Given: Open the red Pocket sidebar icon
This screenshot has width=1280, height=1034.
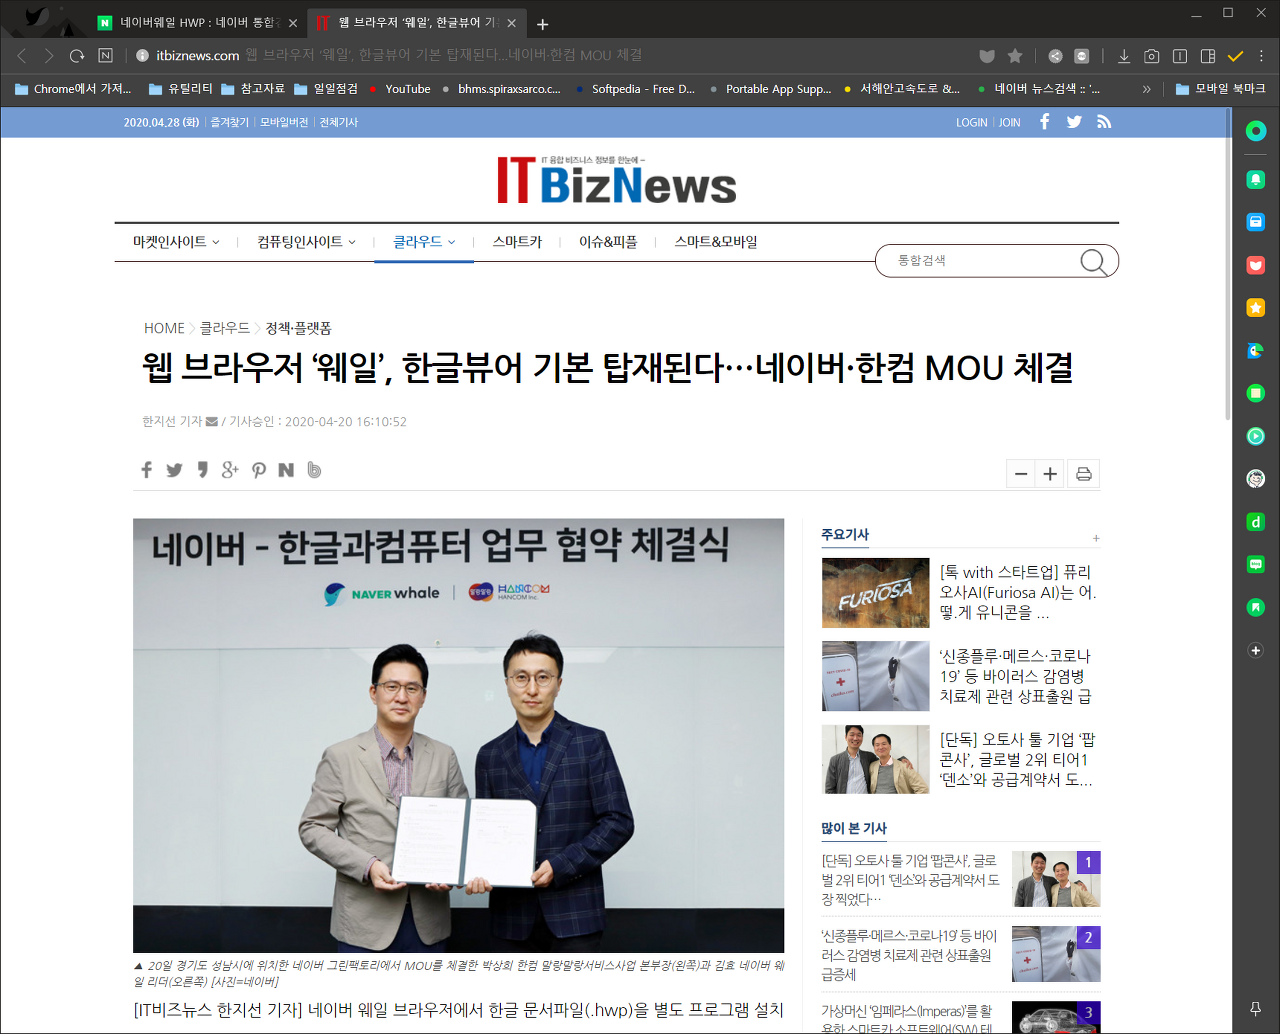Looking at the screenshot, I should [x=1256, y=265].
